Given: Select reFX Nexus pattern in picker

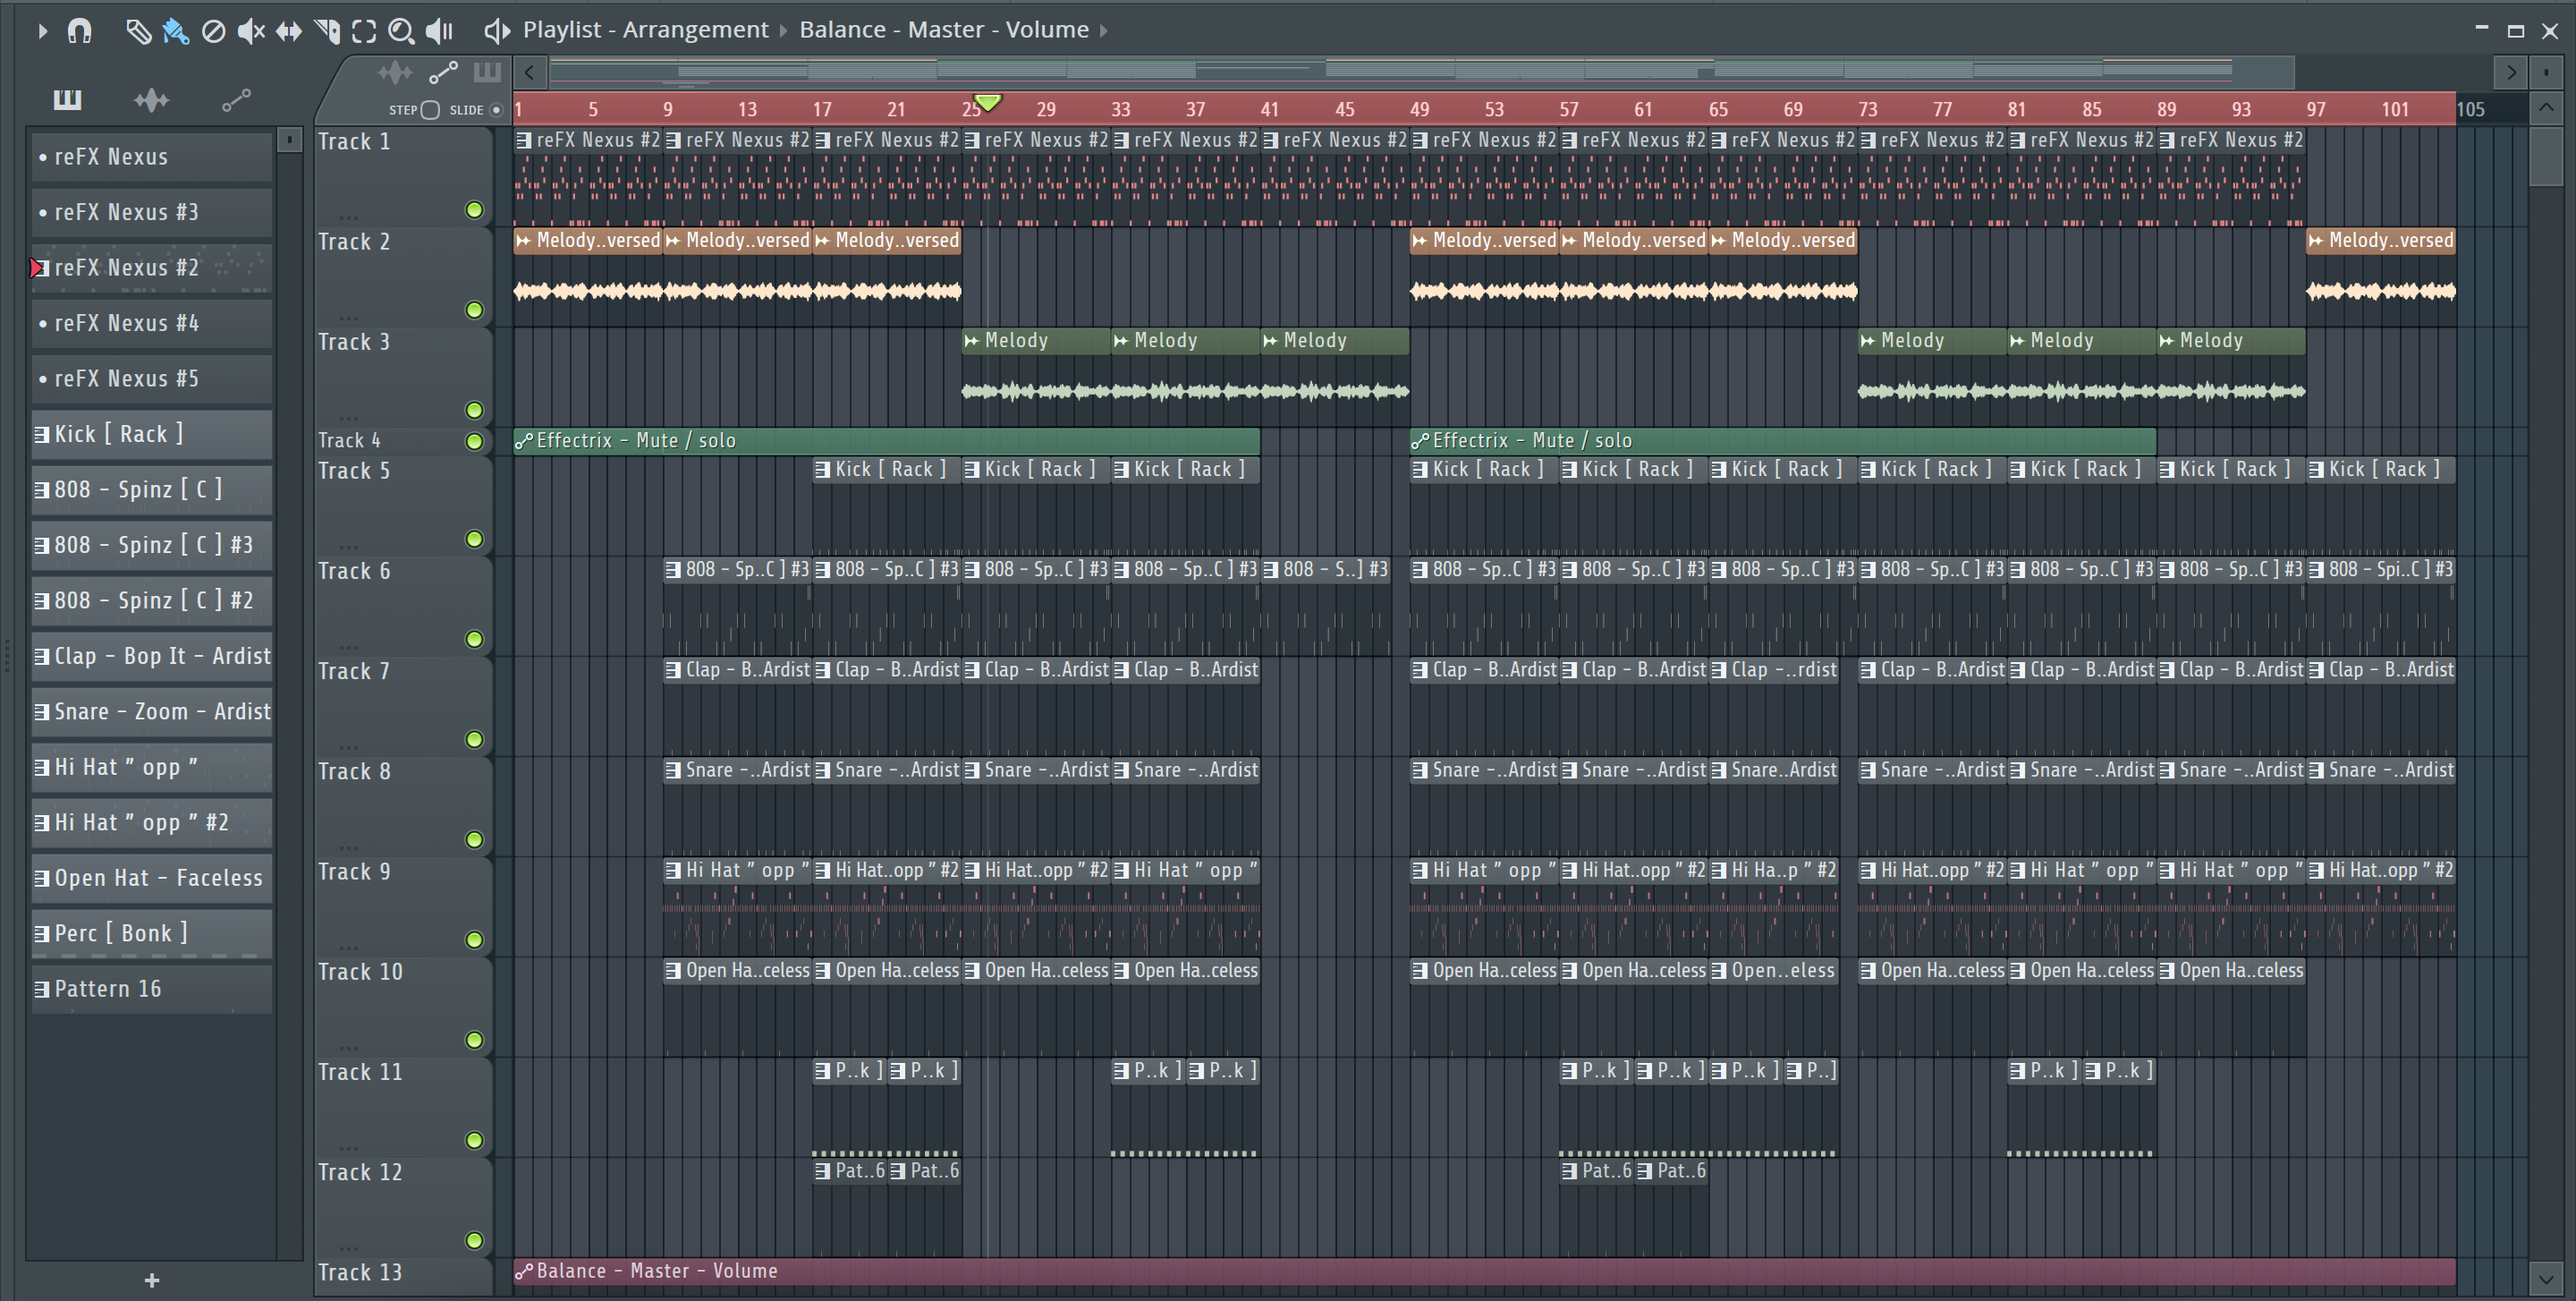Looking at the screenshot, I should pyautogui.click(x=152, y=157).
